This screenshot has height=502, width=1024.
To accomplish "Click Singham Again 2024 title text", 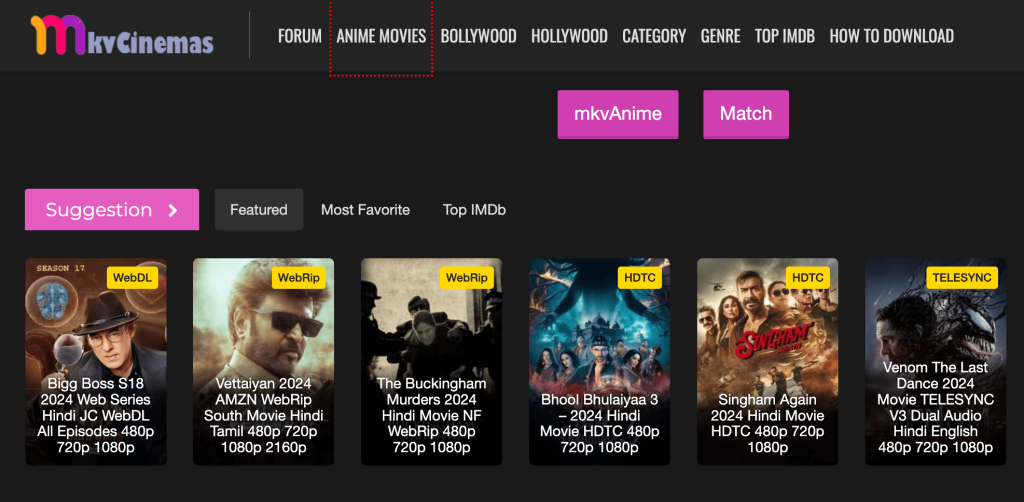I will (767, 423).
